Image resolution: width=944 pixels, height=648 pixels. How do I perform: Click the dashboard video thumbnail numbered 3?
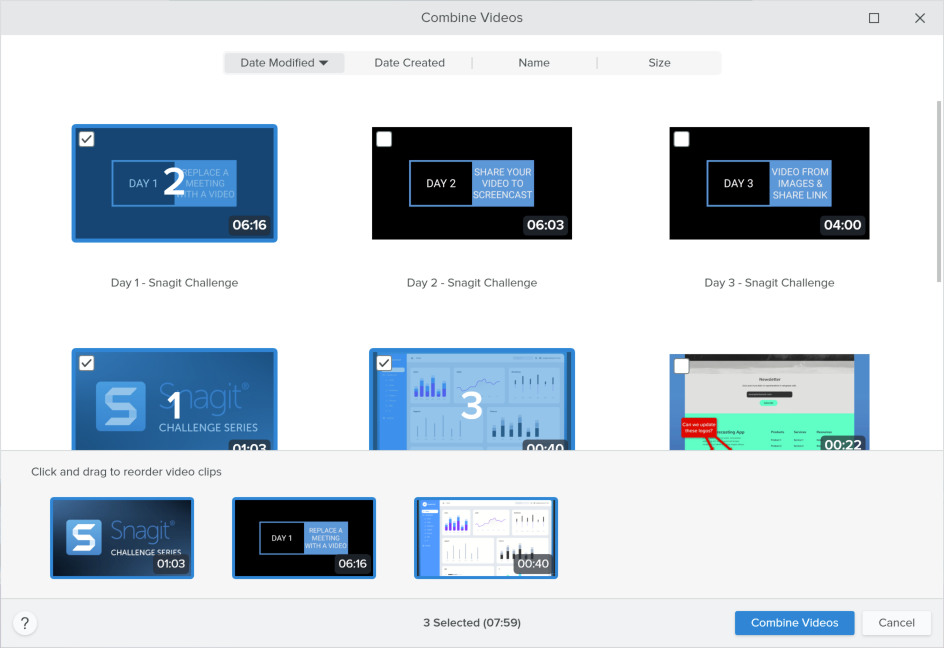(x=472, y=399)
